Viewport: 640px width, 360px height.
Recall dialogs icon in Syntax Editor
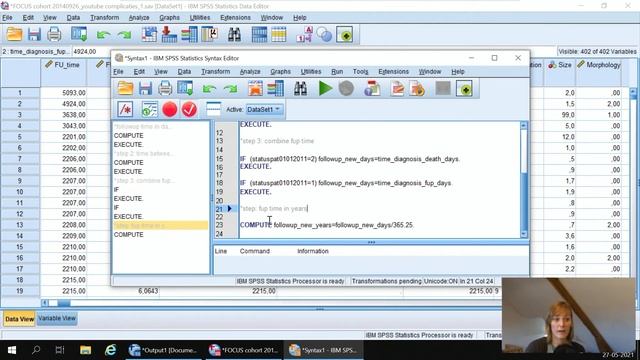pyautogui.click(x=185, y=89)
